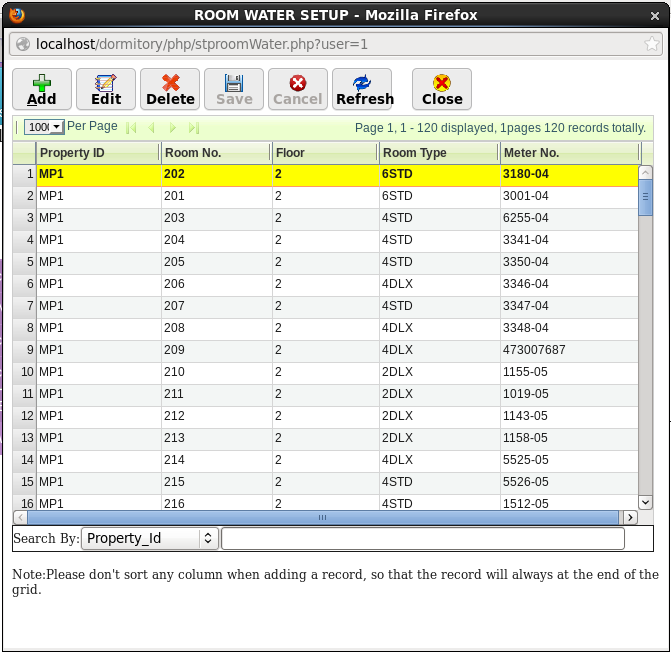This screenshot has height=653, width=671.
Task: Open the records per page dropdown
Action: (x=45, y=127)
